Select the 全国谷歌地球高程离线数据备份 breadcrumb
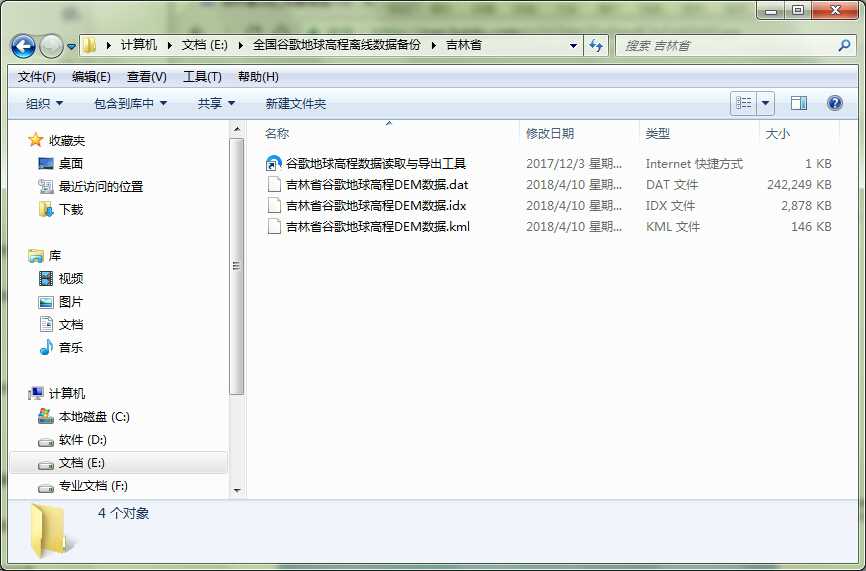Image resolution: width=866 pixels, height=571 pixels. [336, 45]
